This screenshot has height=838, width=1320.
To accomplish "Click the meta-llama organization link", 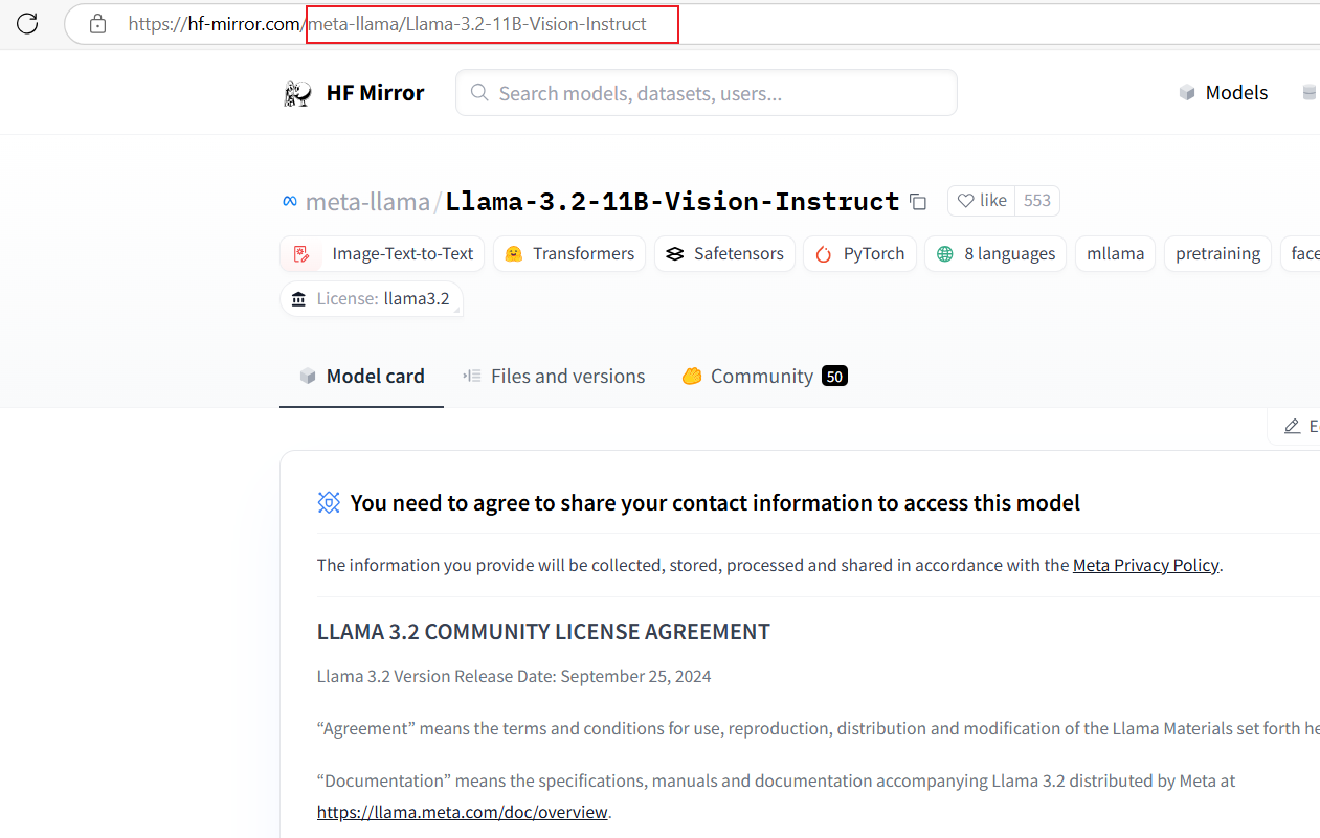I will coord(367,202).
